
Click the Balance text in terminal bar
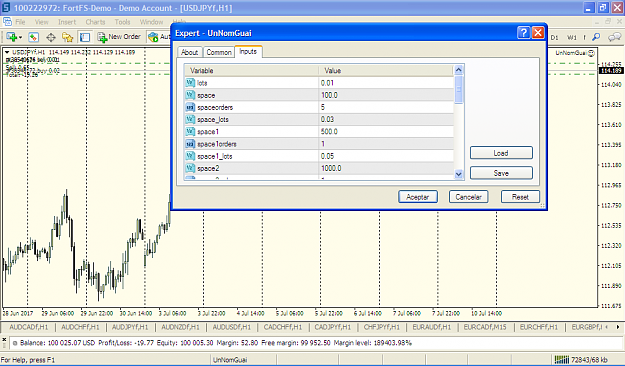point(57,343)
